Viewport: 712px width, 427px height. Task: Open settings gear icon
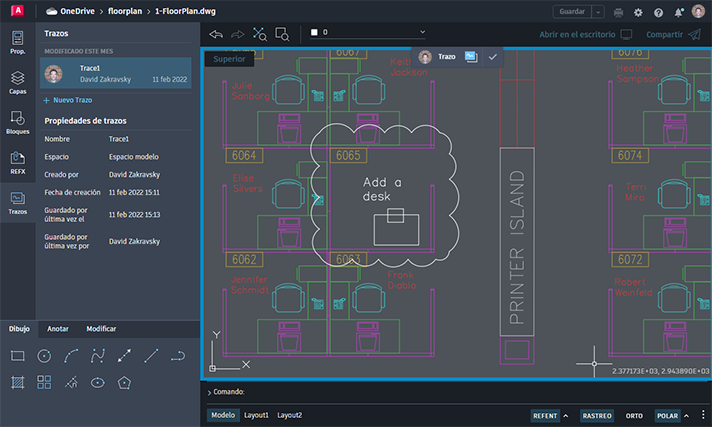(x=638, y=12)
